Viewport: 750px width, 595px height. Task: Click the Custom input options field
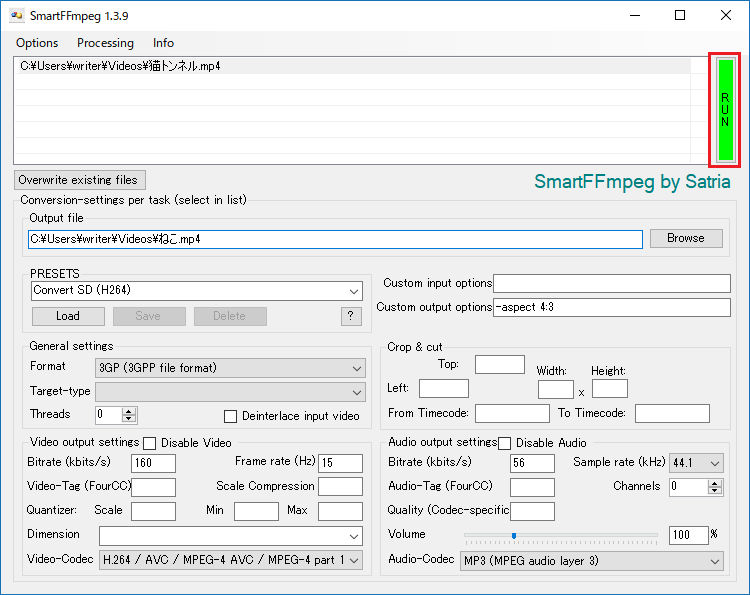612,283
